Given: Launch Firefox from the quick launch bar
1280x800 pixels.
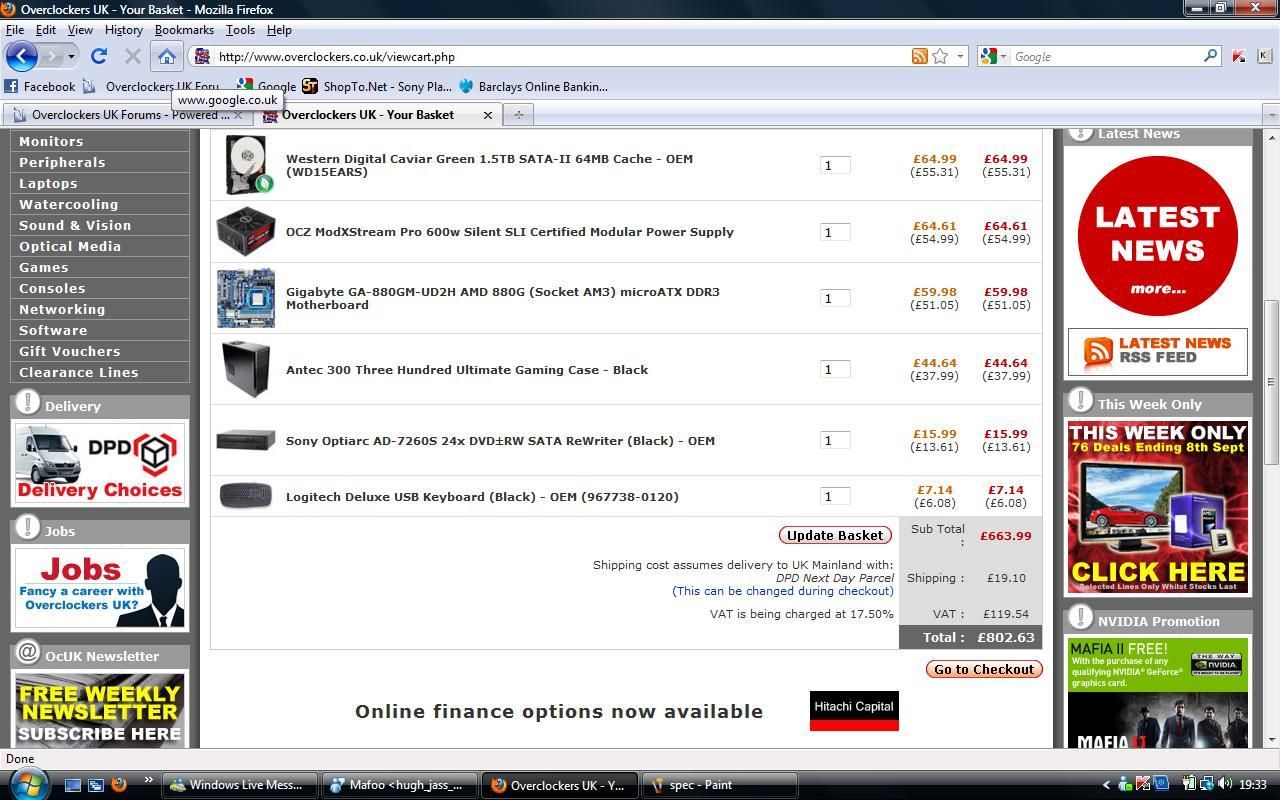Looking at the screenshot, I should (119, 785).
